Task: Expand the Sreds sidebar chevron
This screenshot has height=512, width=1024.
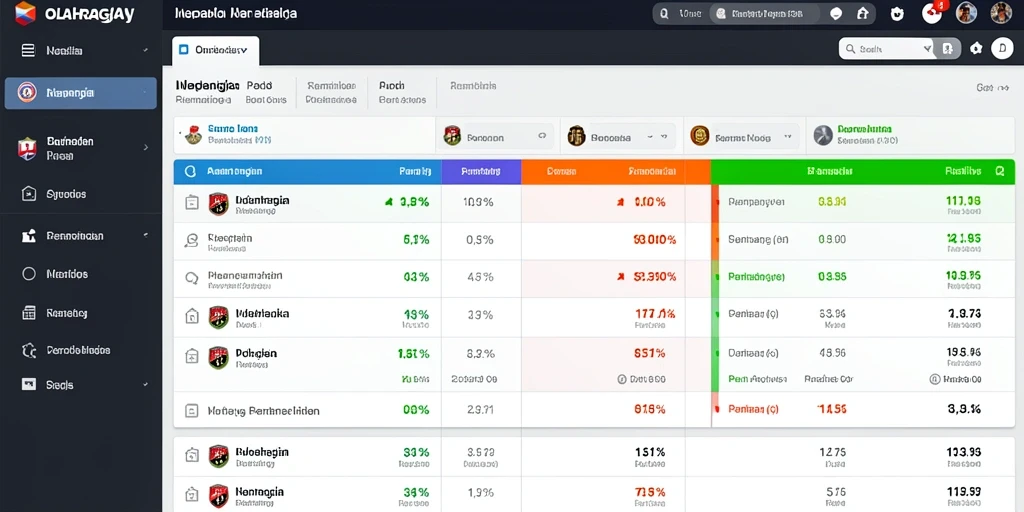Action: tap(145, 385)
